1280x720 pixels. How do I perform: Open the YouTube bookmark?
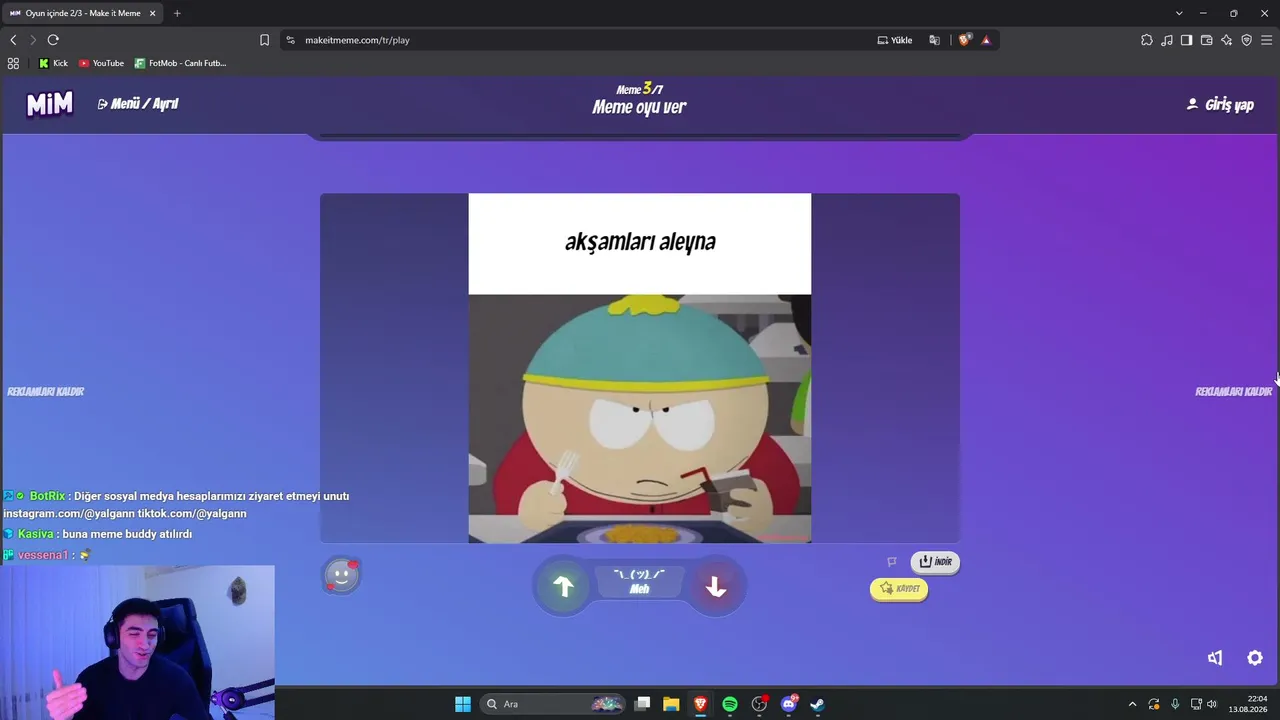pyautogui.click(x=101, y=63)
